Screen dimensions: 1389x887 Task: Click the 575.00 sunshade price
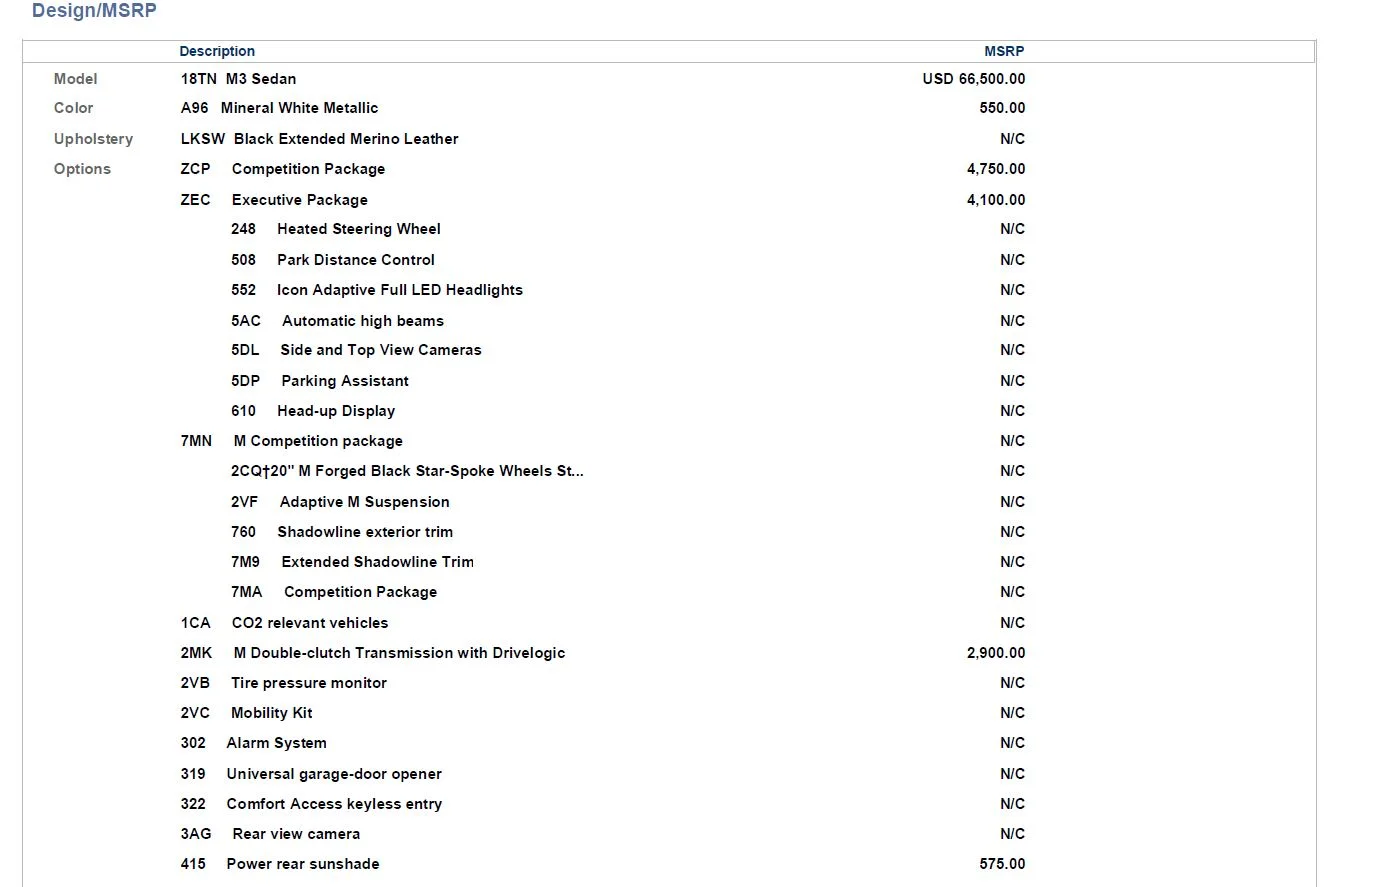point(1002,864)
